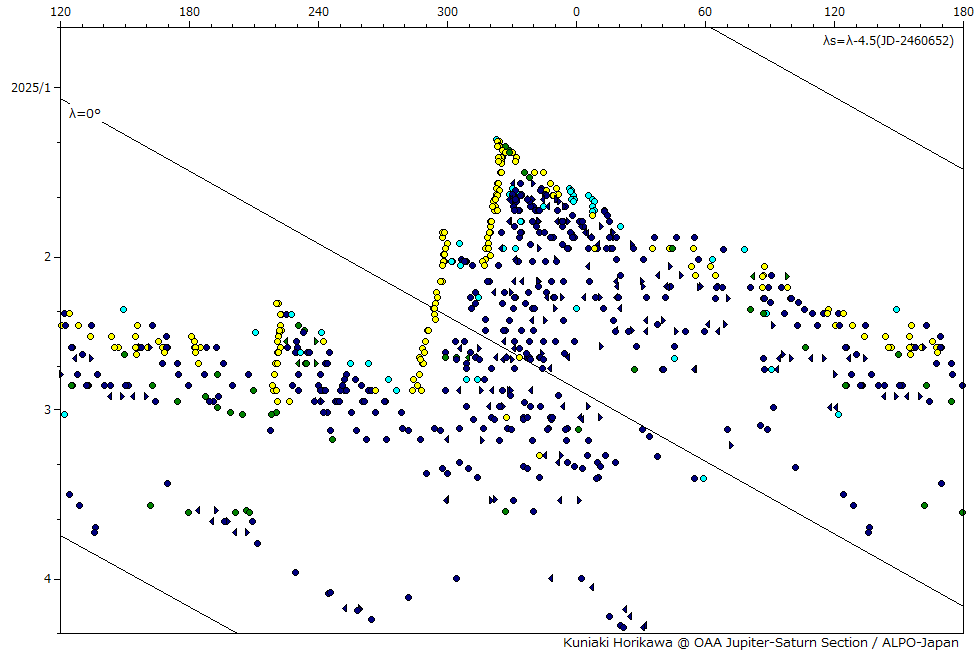
Task: Select the λs=λ-4.5(JD-2460652) formula text
Action: [887, 41]
